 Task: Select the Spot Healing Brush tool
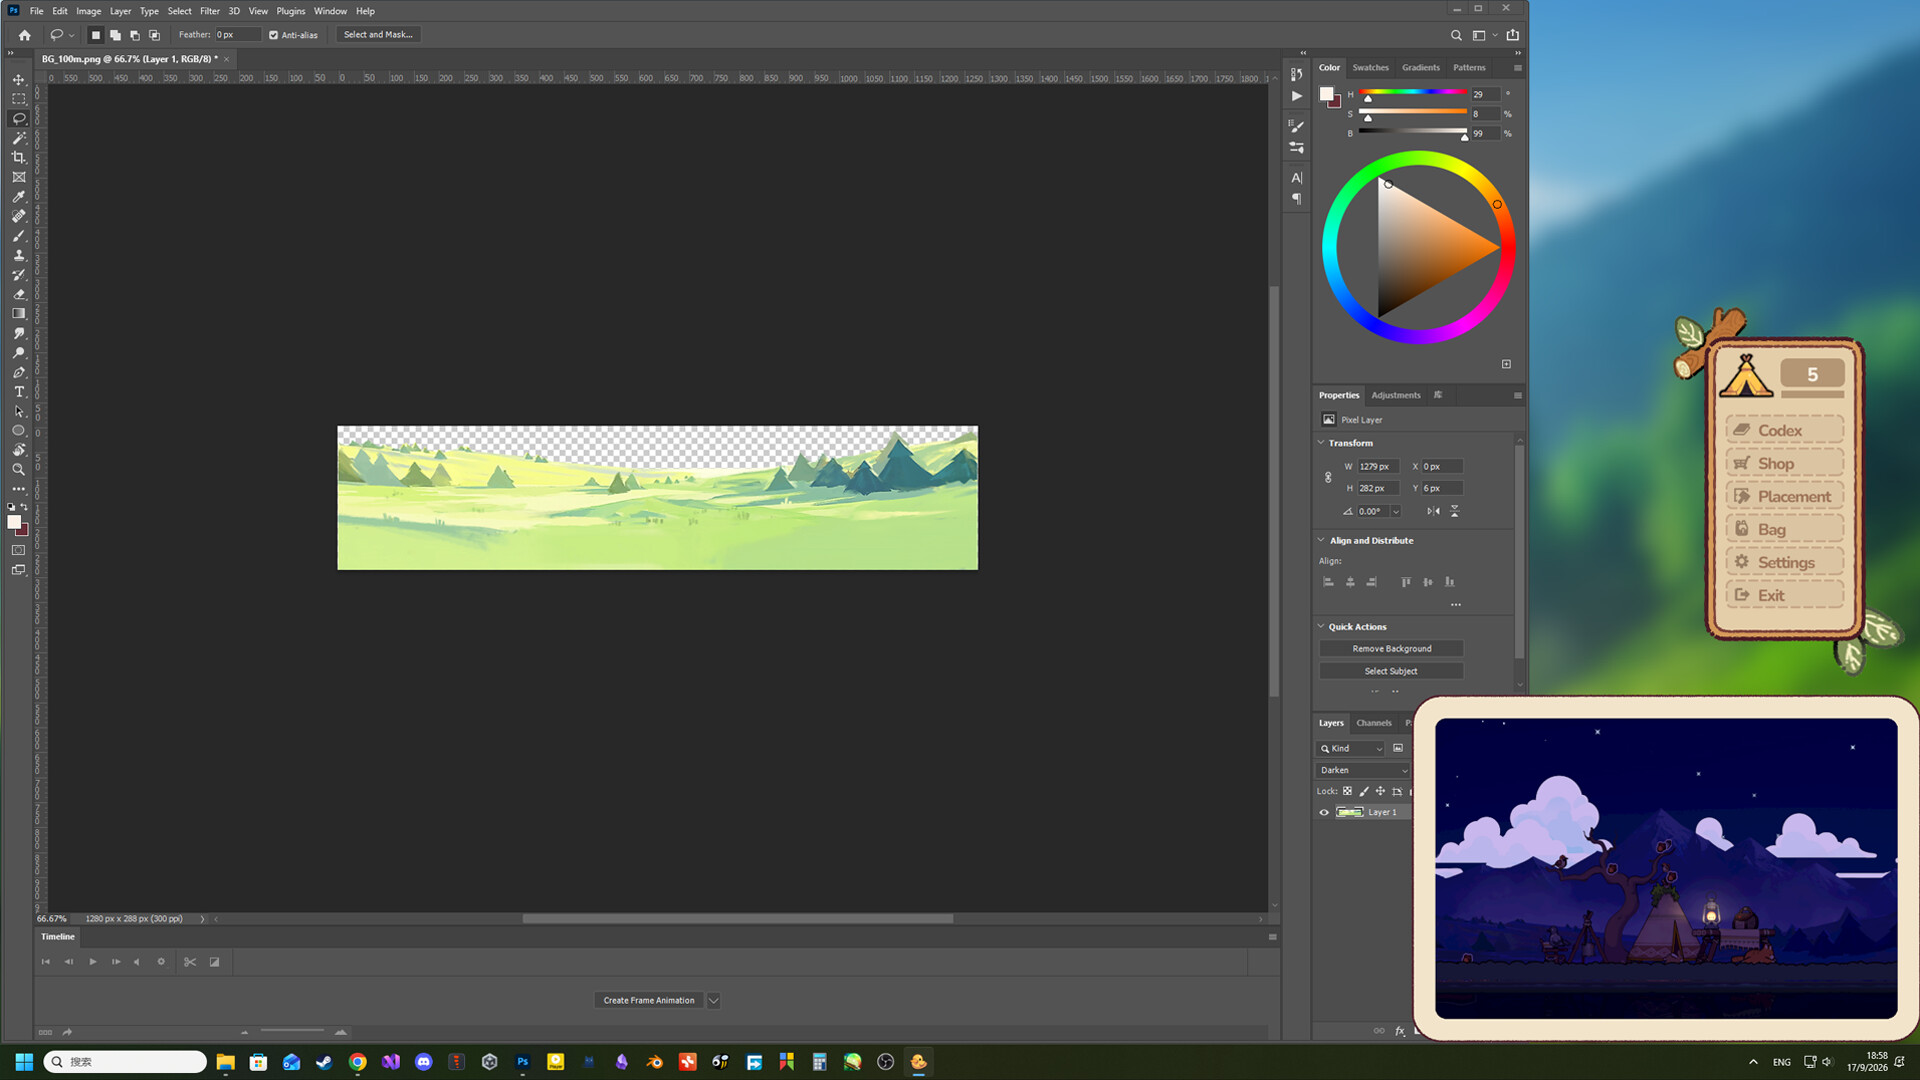18,216
